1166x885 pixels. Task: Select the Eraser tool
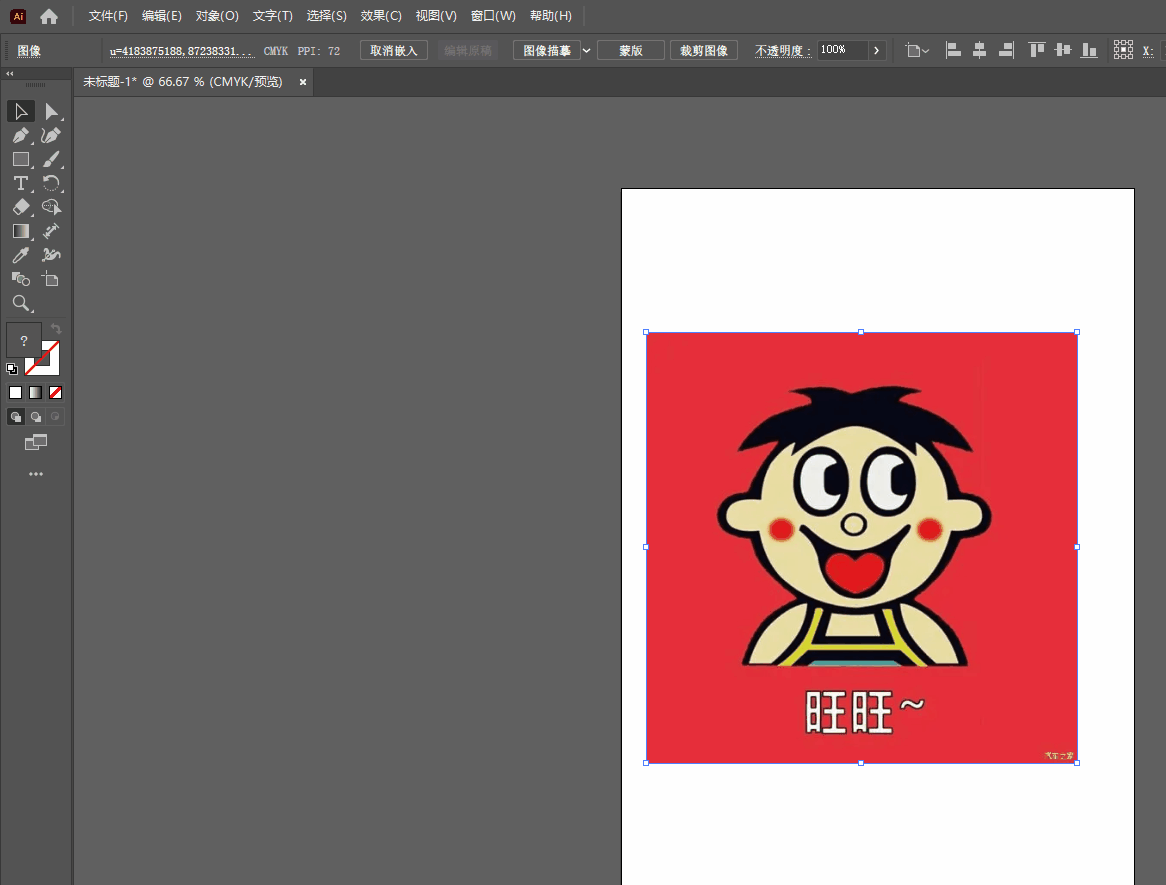click(21, 207)
